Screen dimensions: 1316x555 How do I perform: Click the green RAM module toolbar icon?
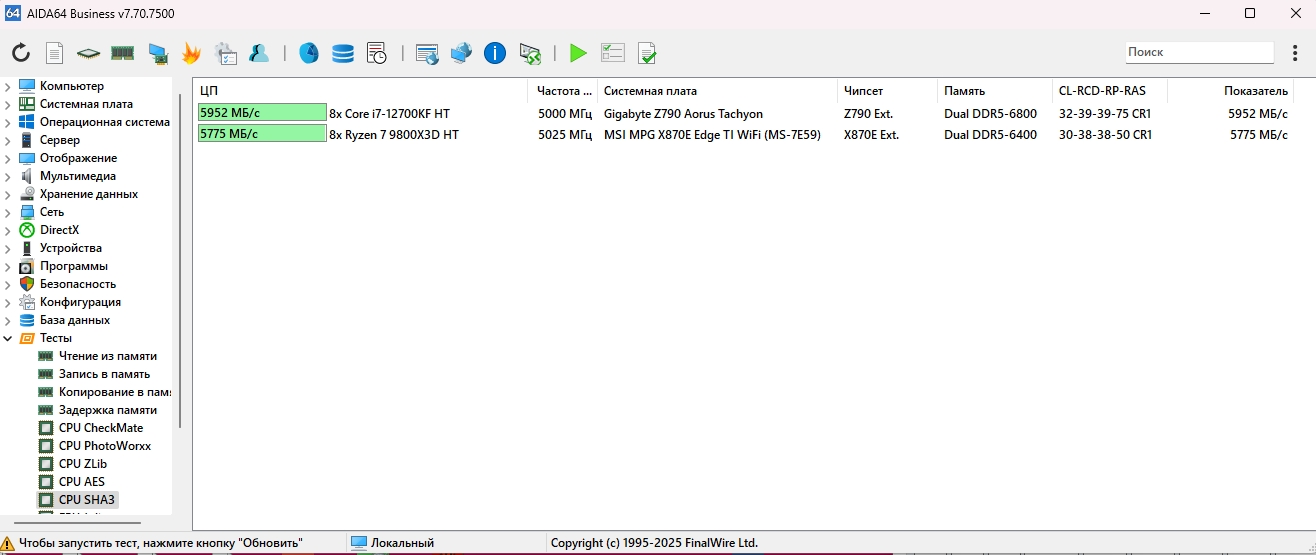point(123,53)
